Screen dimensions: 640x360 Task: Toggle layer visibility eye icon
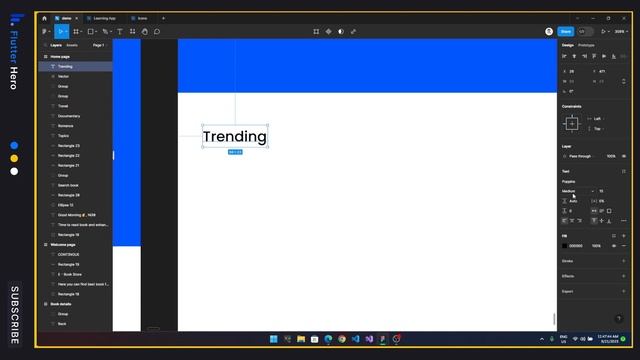click(x=624, y=156)
